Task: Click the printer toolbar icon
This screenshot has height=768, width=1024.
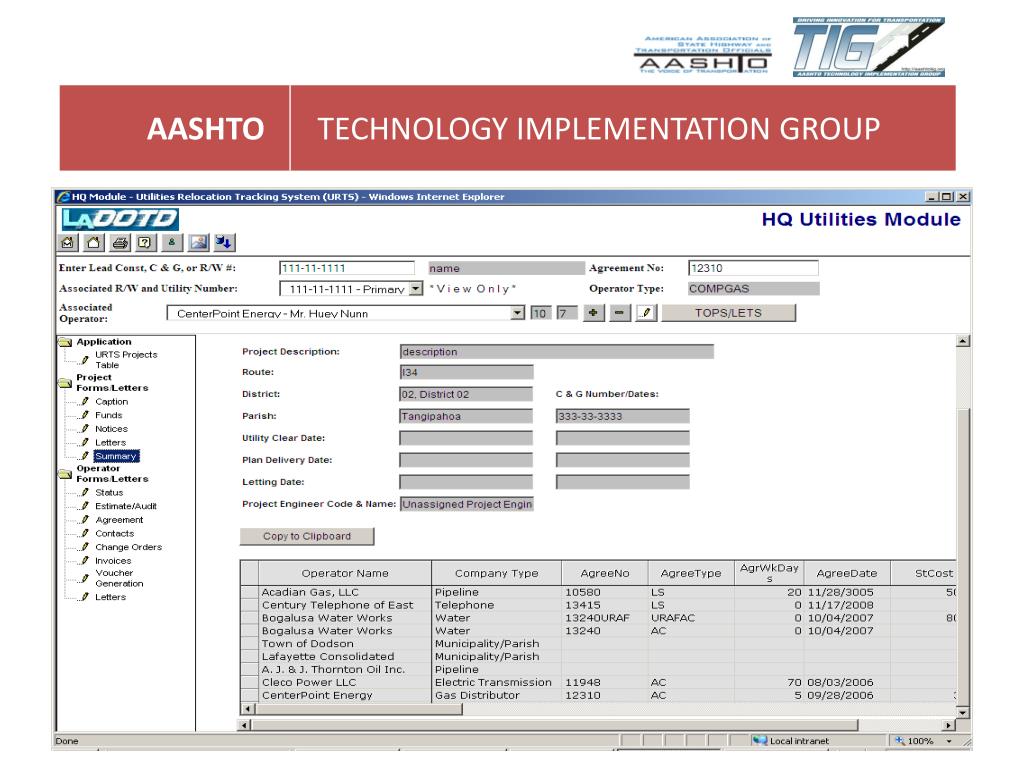Action: pyautogui.click(x=120, y=243)
